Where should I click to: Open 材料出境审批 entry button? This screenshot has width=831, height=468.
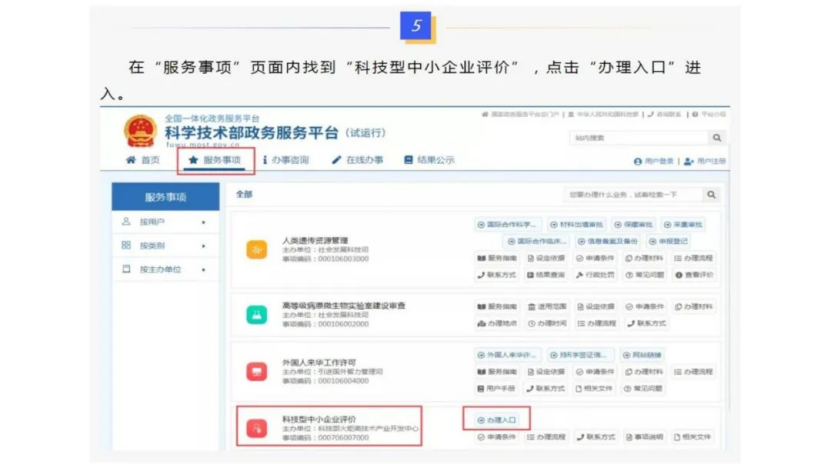pyautogui.click(x=577, y=225)
